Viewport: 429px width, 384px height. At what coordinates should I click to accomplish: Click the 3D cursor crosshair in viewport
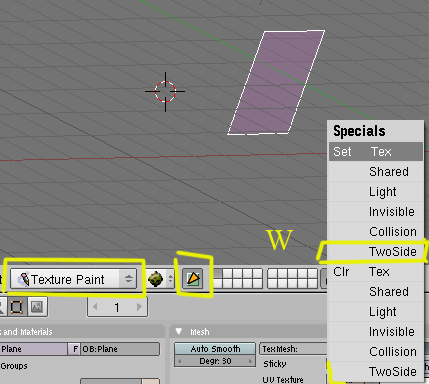(165, 91)
